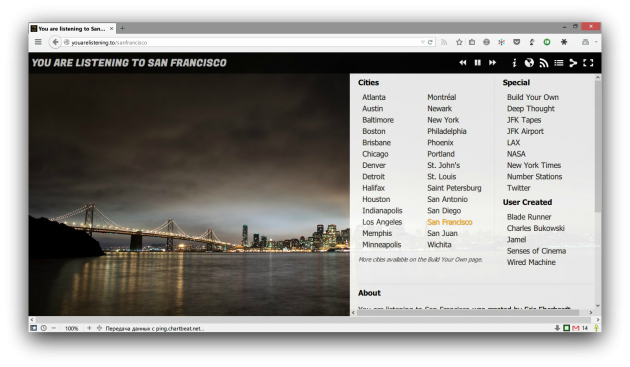Skip to the previous track

pos(463,63)
